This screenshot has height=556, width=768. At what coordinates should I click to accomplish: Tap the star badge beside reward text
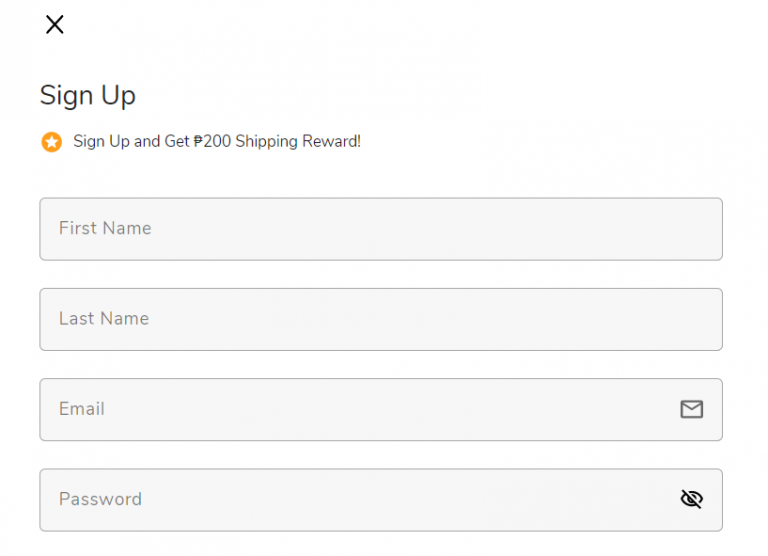[x=51, y=142]
